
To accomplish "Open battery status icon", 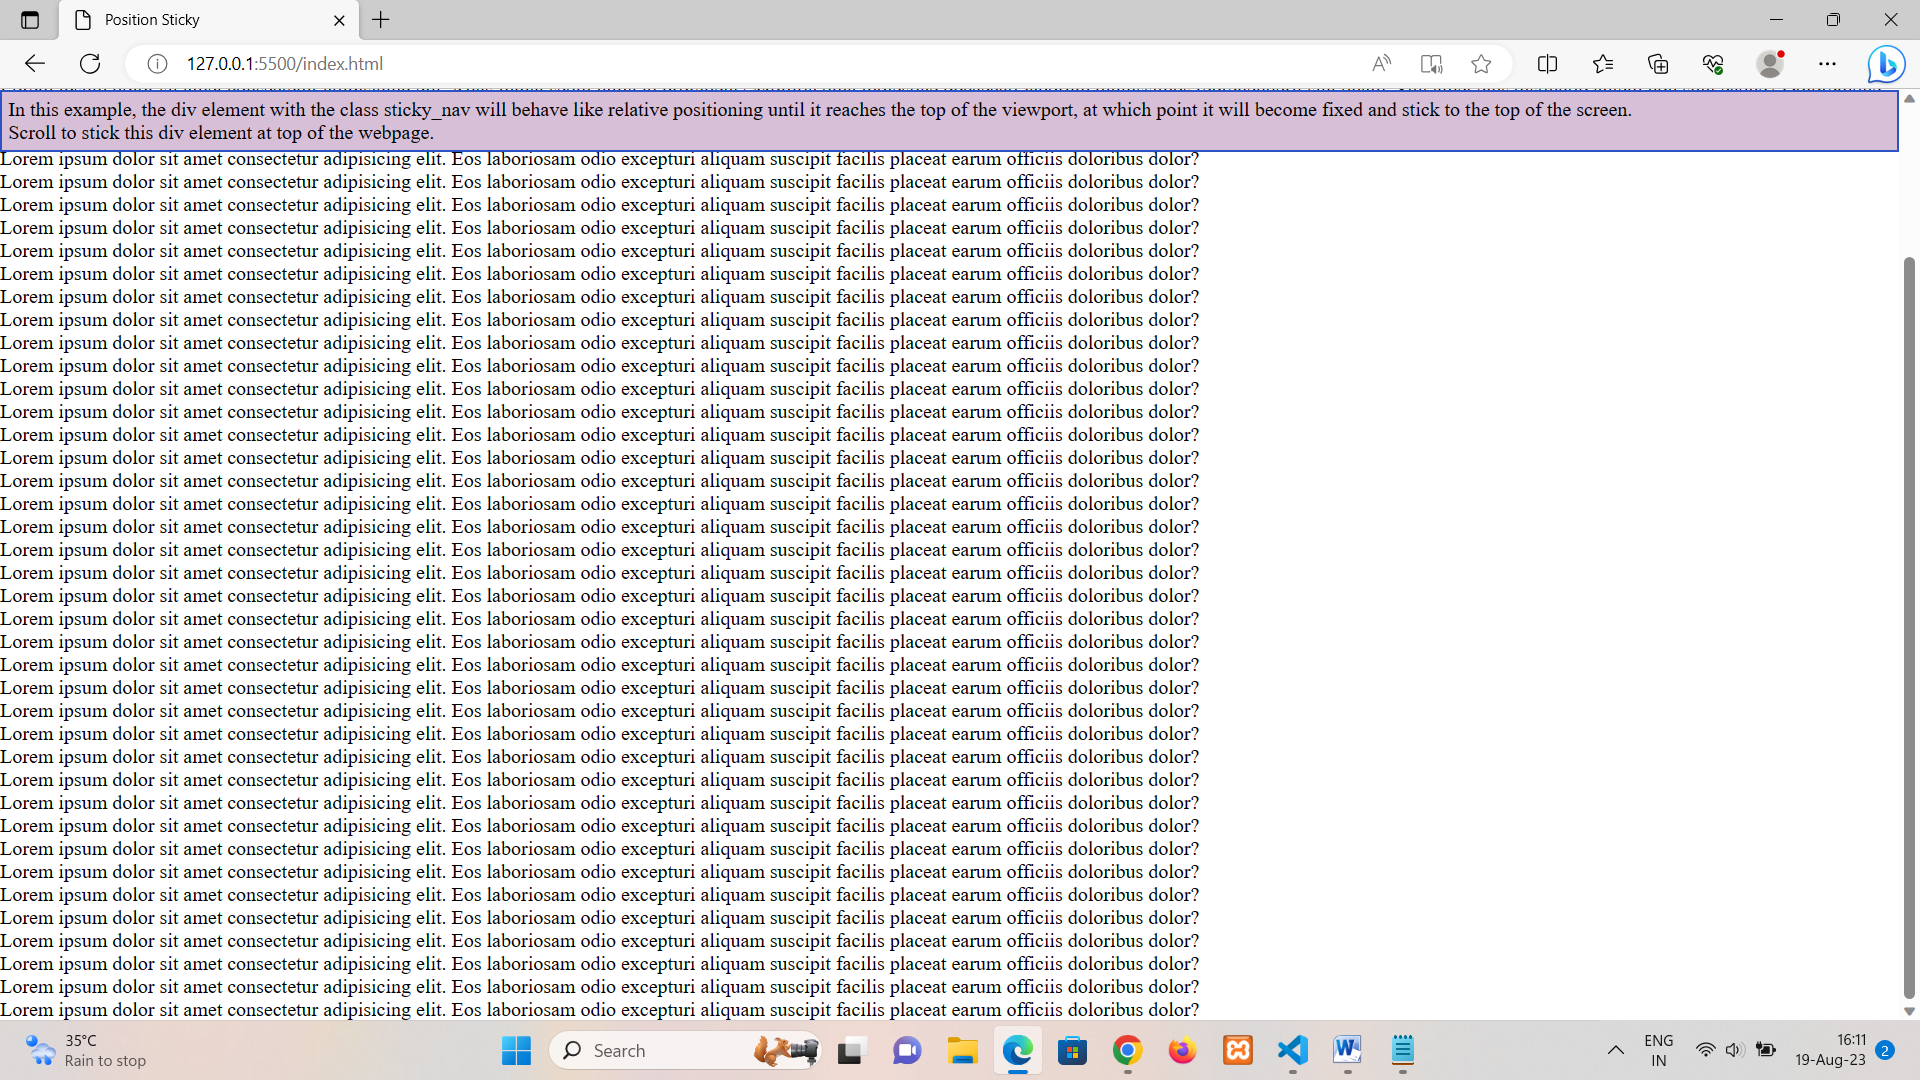I will (1766, 1050).
